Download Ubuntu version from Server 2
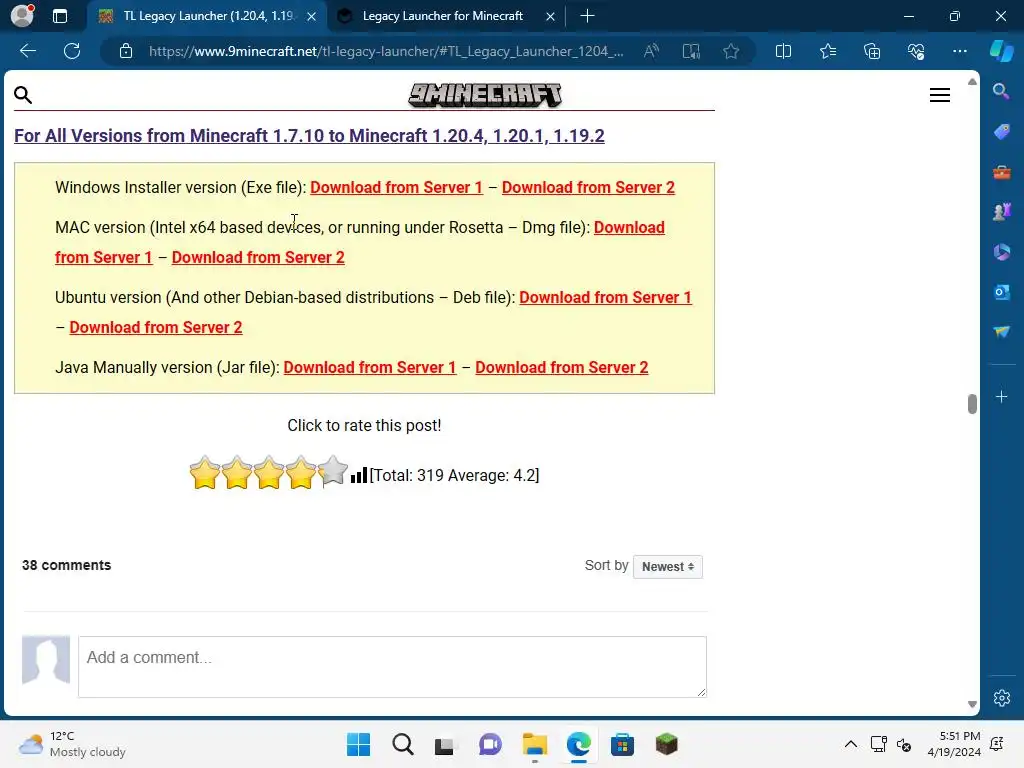The height and width of the screenshot is (768, 1024). tap(155, 327)
